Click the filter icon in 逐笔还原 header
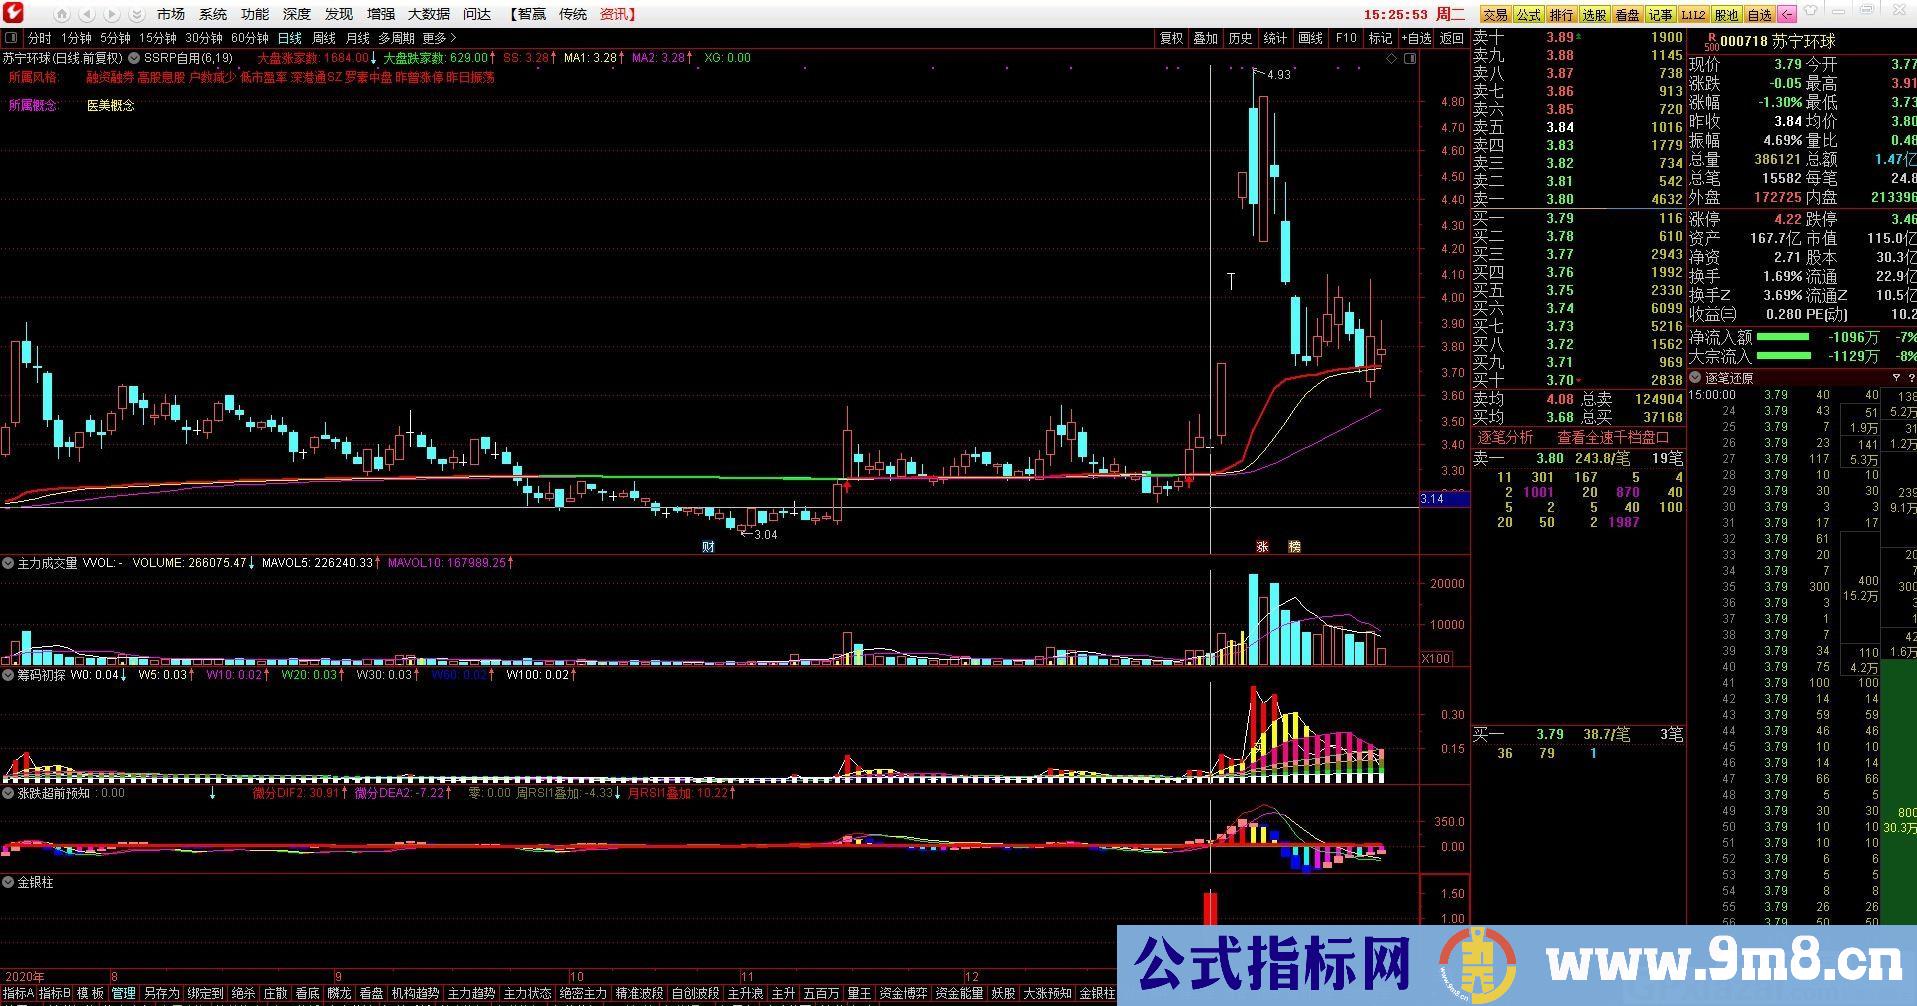Image resolution: width=1917 pixels, height=1006 pixels. 1896,378
